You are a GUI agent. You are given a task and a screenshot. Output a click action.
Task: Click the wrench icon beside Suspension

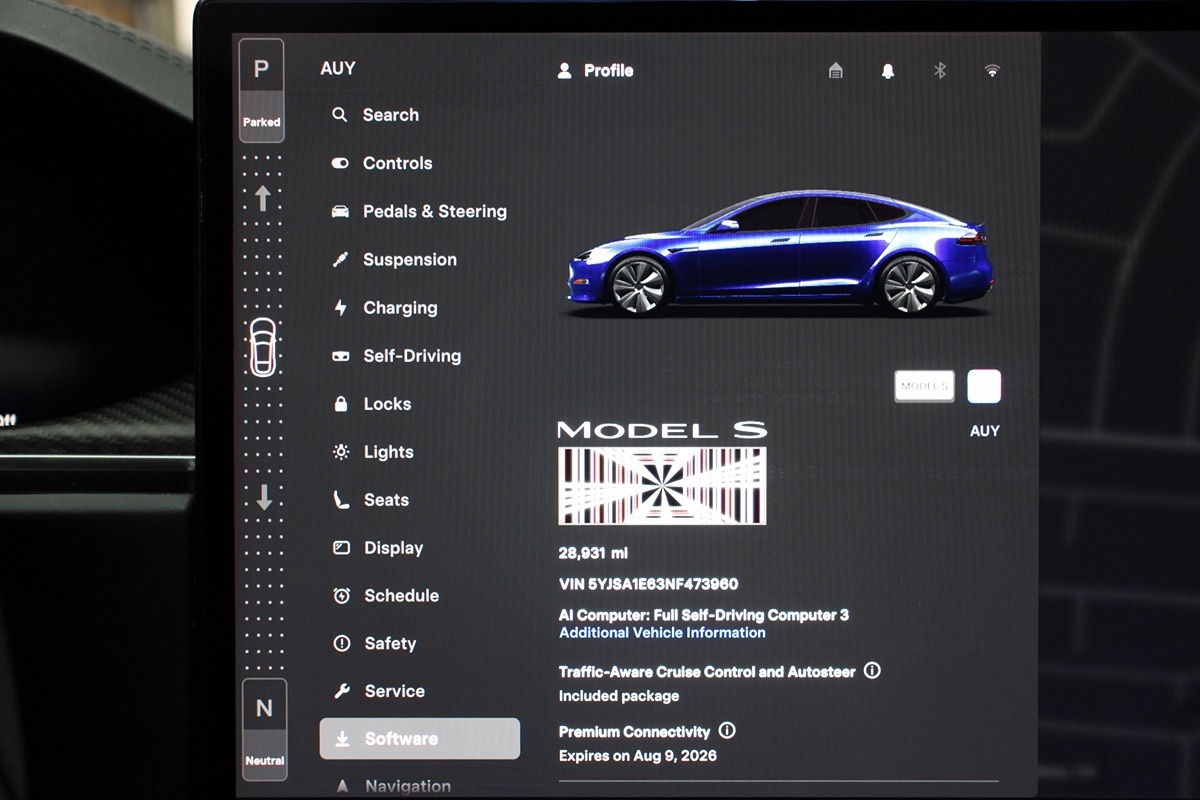point(340,259)
